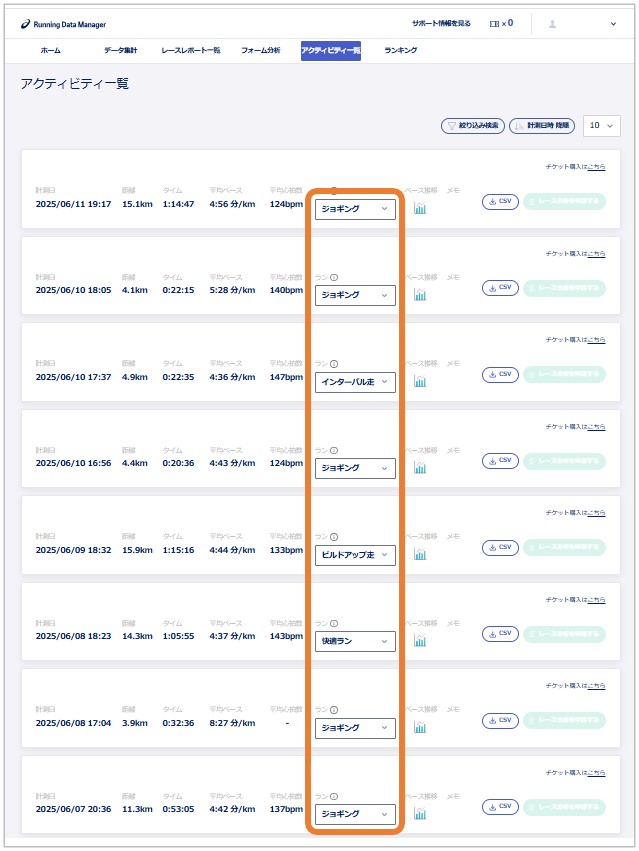Open the ビルドアップ走 run type dropdown
Viewport: 639px width, 851px height.
(355, 555)
